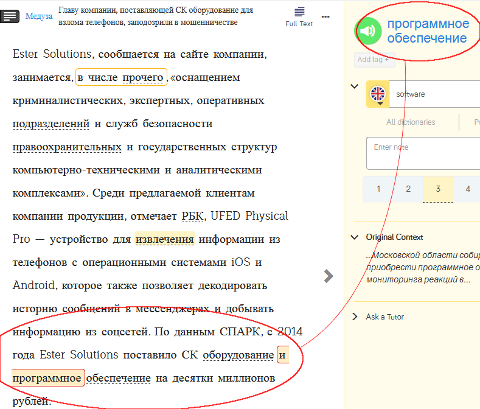
Task: Play pronunciation with green speaker icon
Action: 368,31
